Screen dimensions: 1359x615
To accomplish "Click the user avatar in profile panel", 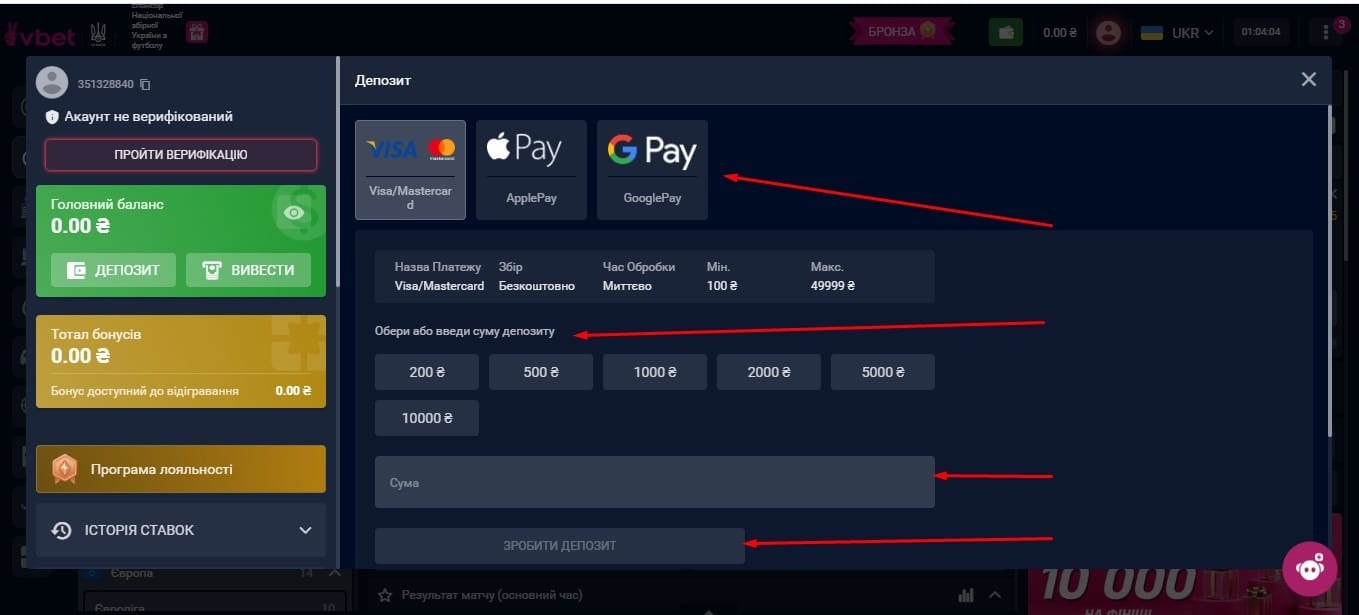I will [52, 83].
